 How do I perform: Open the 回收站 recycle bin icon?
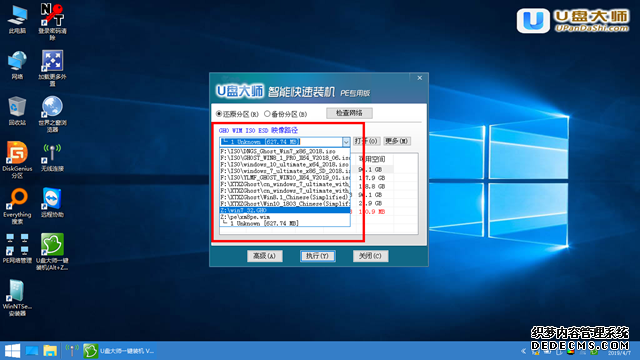(17, 111)
